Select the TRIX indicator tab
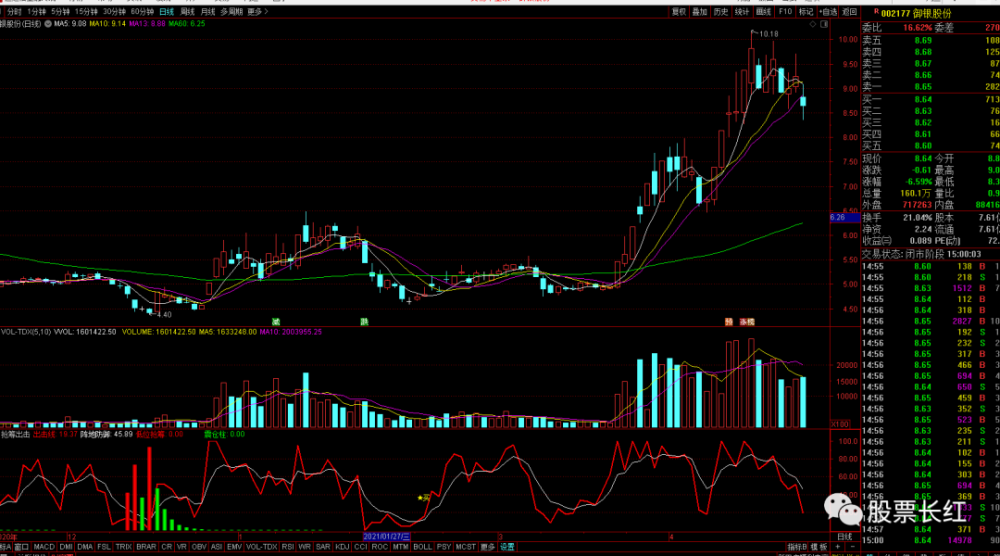Image resolution: width=1000 pixels, height=556 pixels. coord(124,547)
